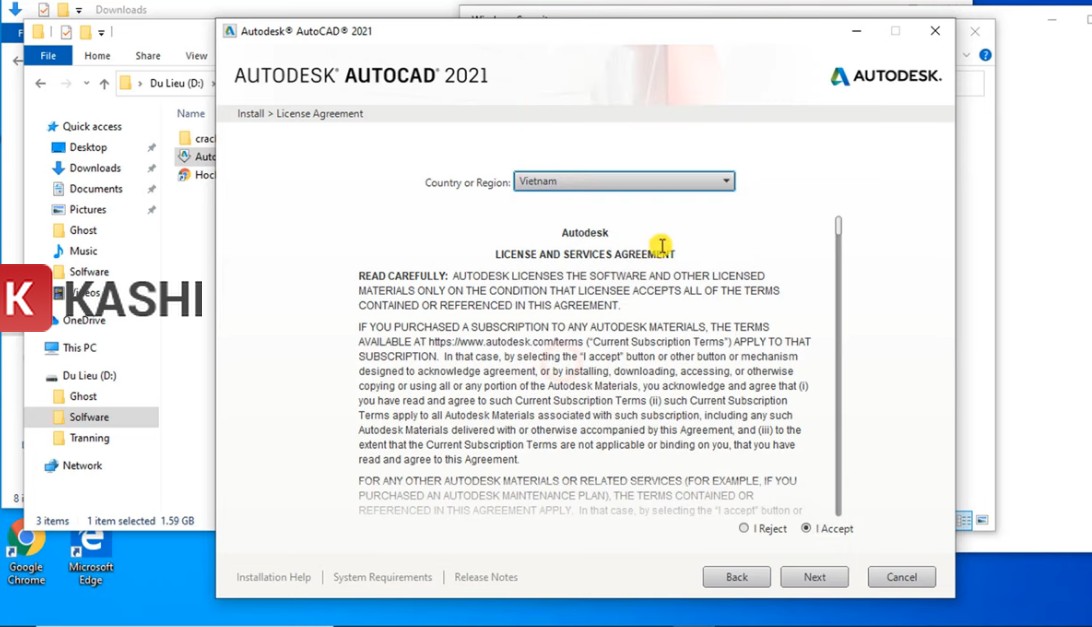Cancel the AutoCAD installation
This screenshot has width=1092, height=627.
tap(901, 577)
